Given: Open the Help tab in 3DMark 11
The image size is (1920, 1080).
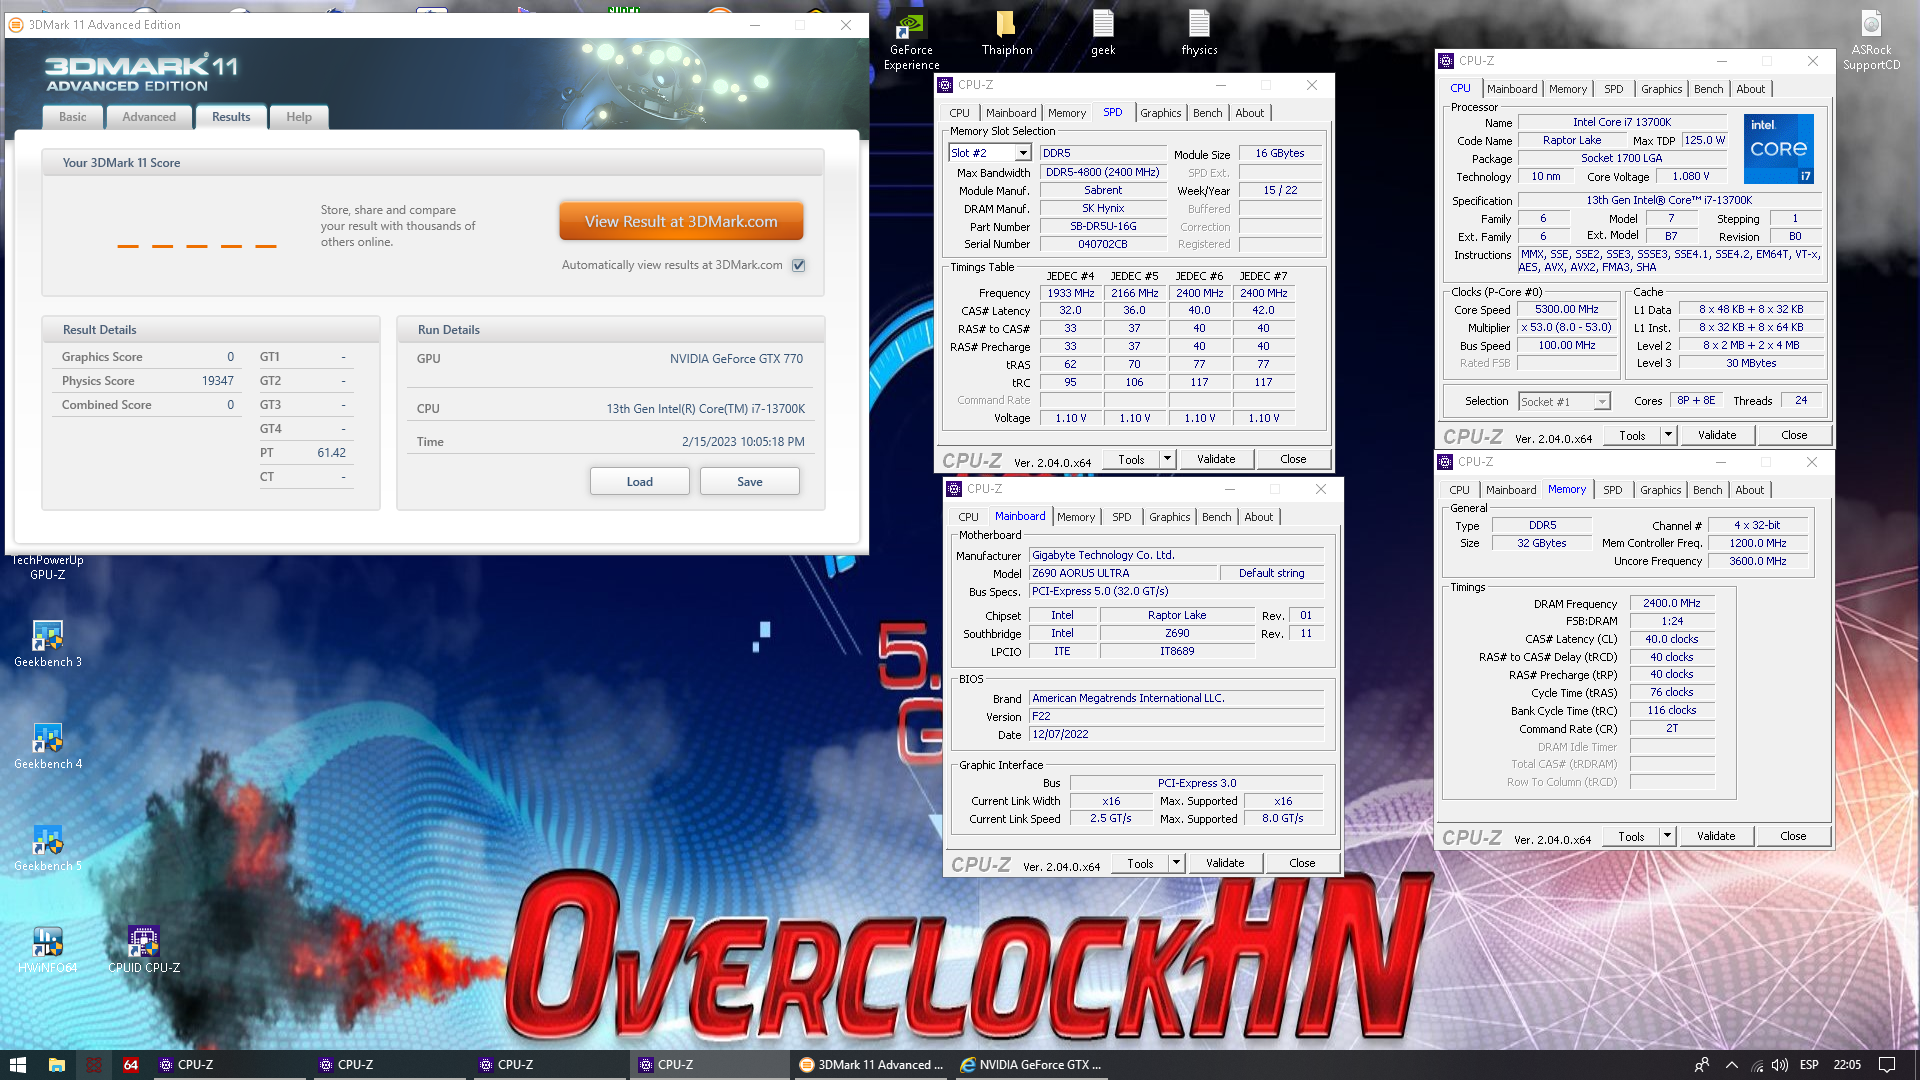Looking at the screenshot, I should (x=299, y=117).
